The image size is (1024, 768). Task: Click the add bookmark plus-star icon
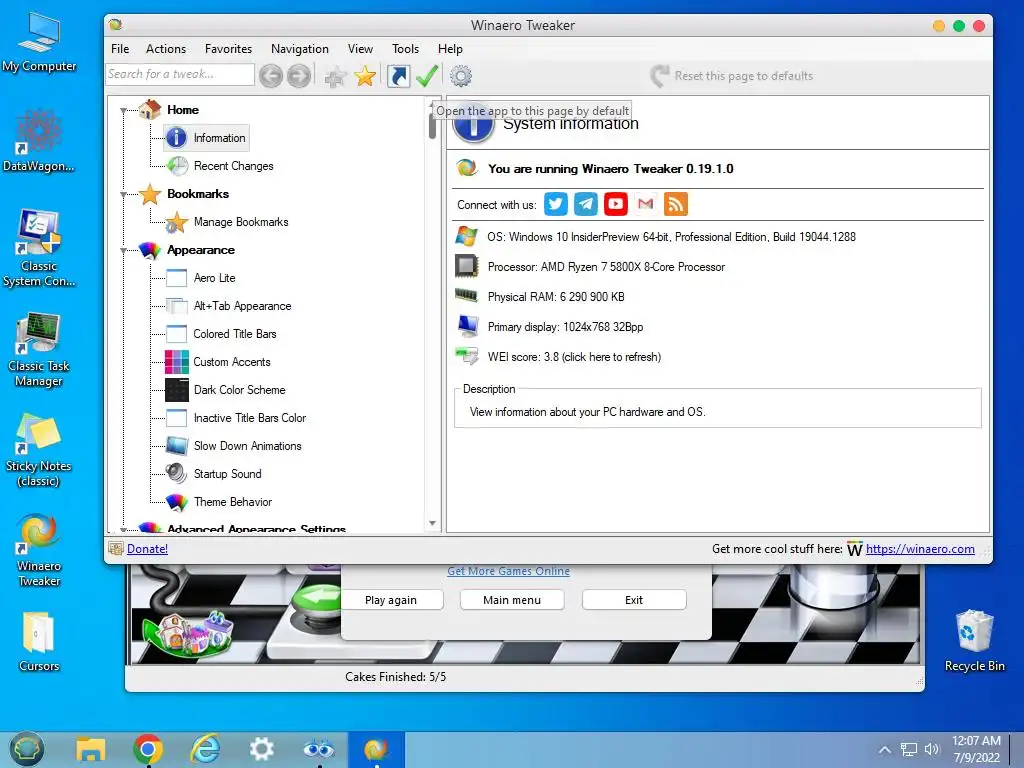(x=336, y=77)
